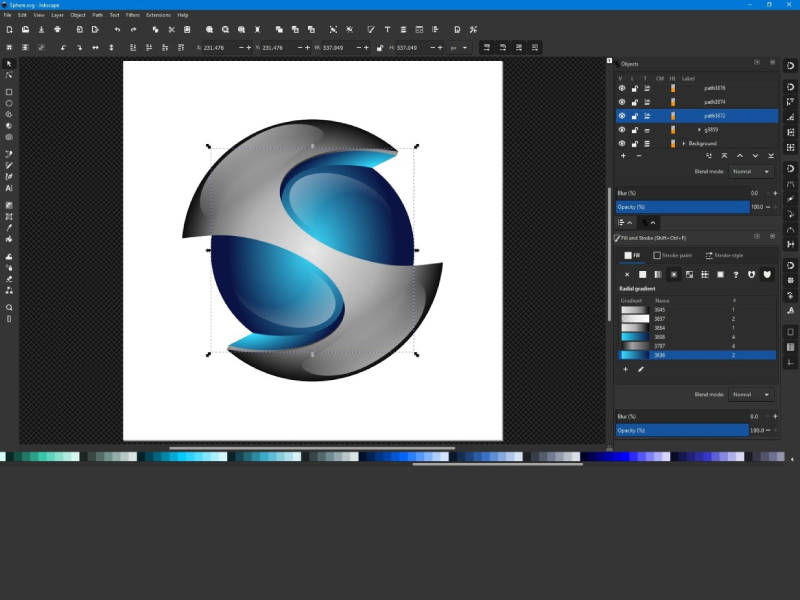Set fill to flat color
The image size is (800, 600).
tap(642, 274)
